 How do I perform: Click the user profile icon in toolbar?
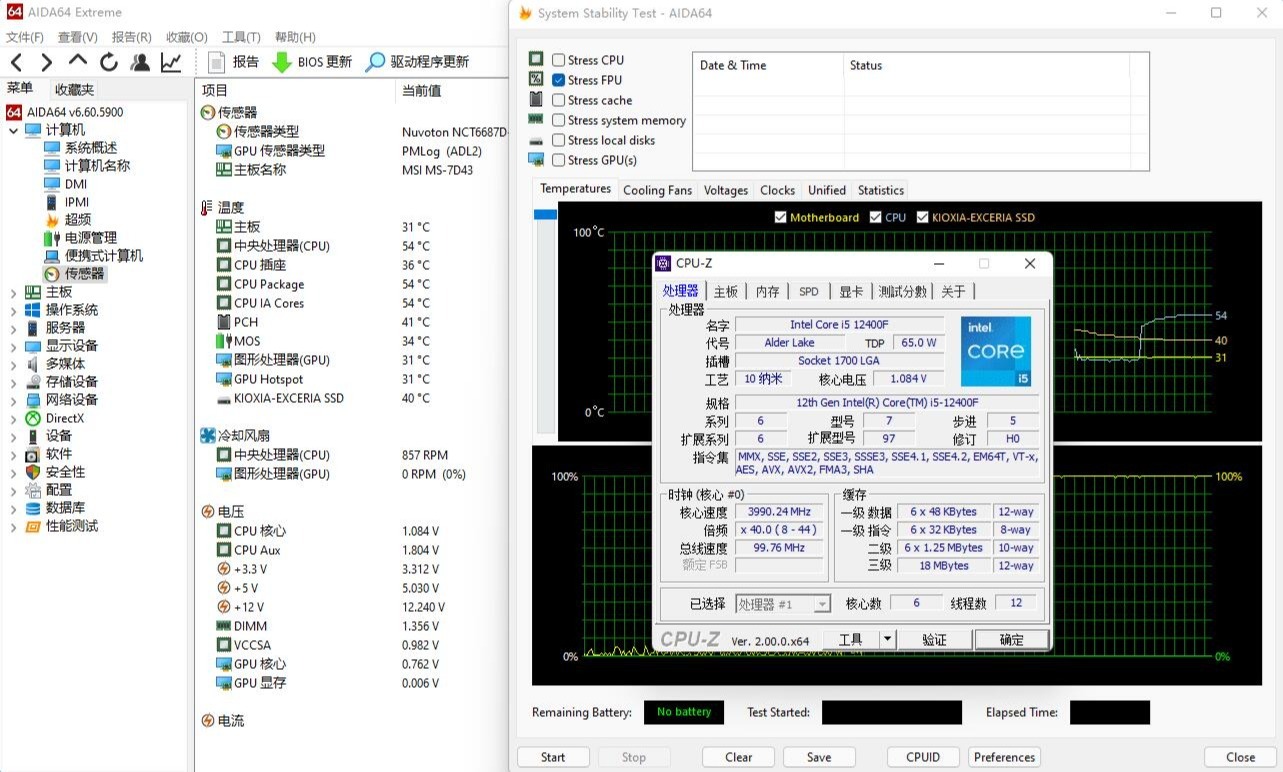point(140,62)
